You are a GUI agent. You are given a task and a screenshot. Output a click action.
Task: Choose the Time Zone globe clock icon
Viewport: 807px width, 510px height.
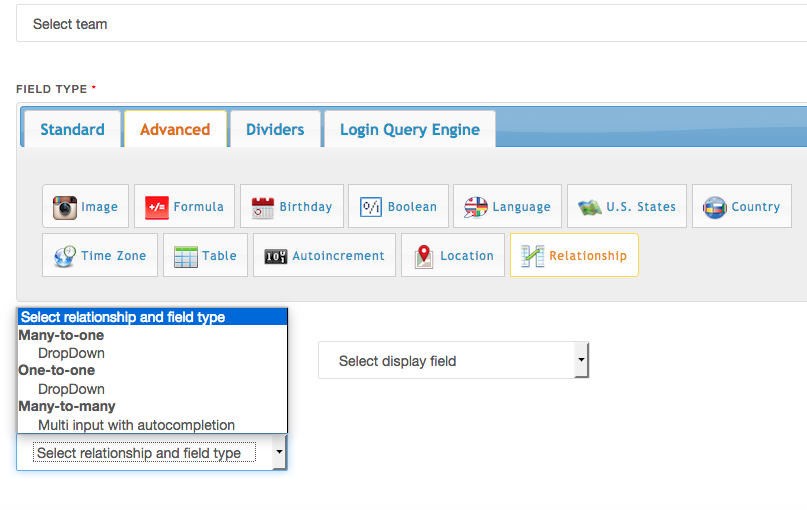pos(65,256)
